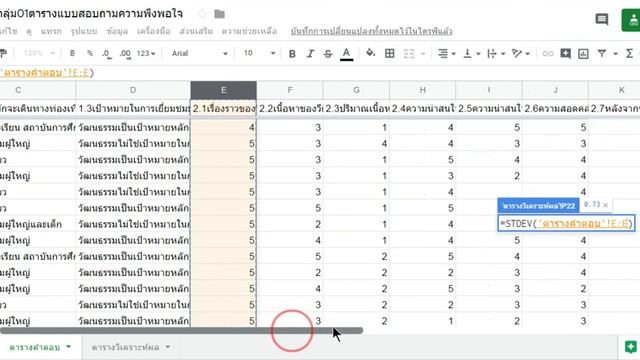Open the แทรก menu
The height and width of the screenshot is (360, 640).
(x=51, y=31)
